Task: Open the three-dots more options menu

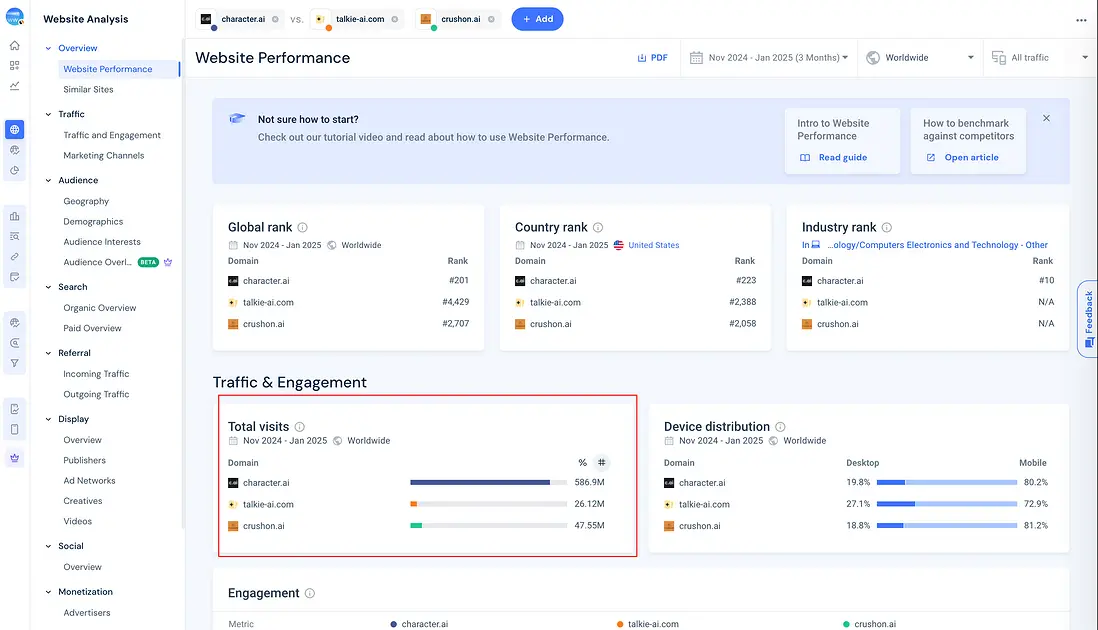Action: pyautogui.click(x=1080, y=19)
